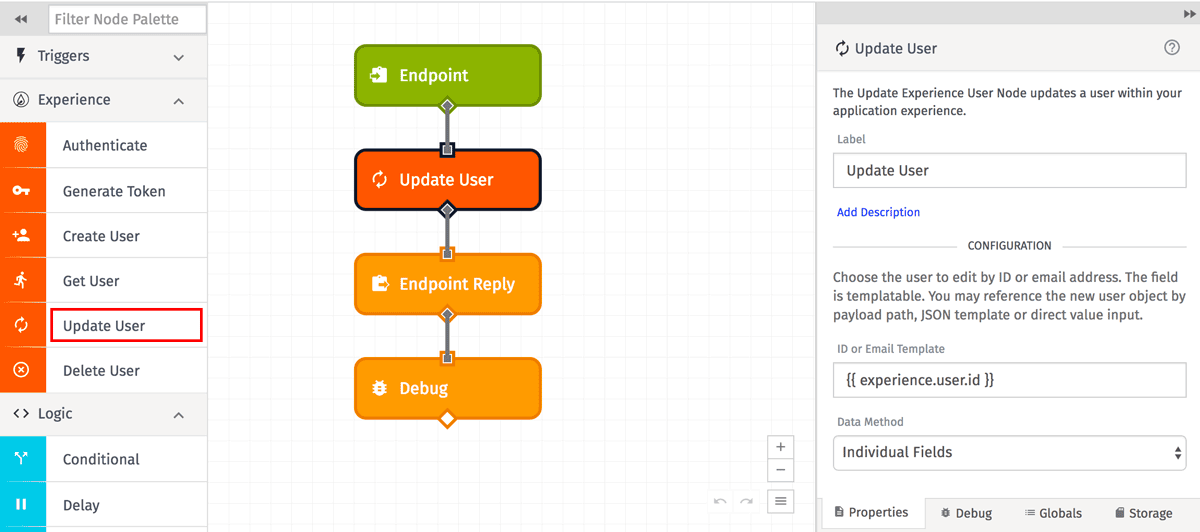
Task: Select the Delete User palette node
Action: pos(104,370)
